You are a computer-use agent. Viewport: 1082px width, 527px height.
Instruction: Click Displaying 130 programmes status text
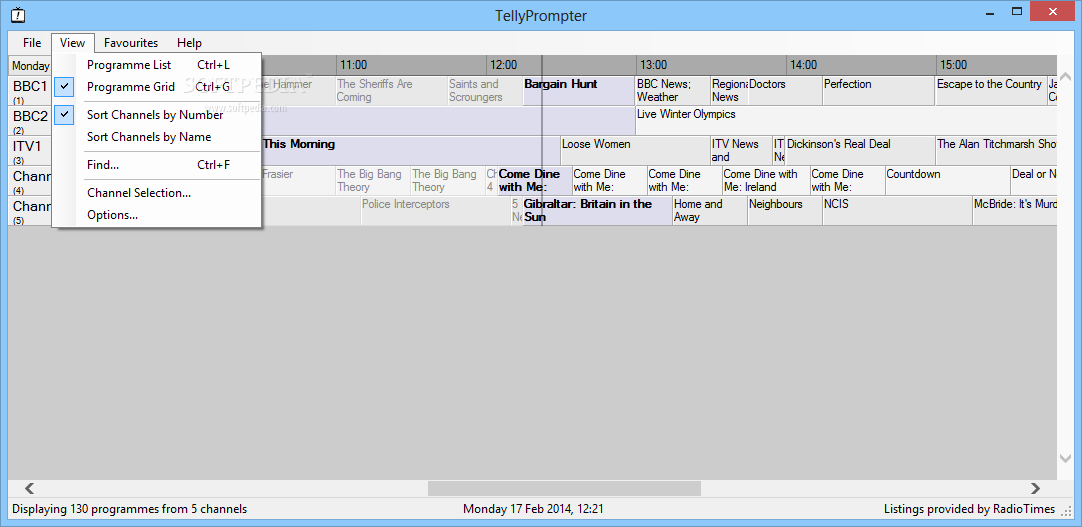[130, 509]
